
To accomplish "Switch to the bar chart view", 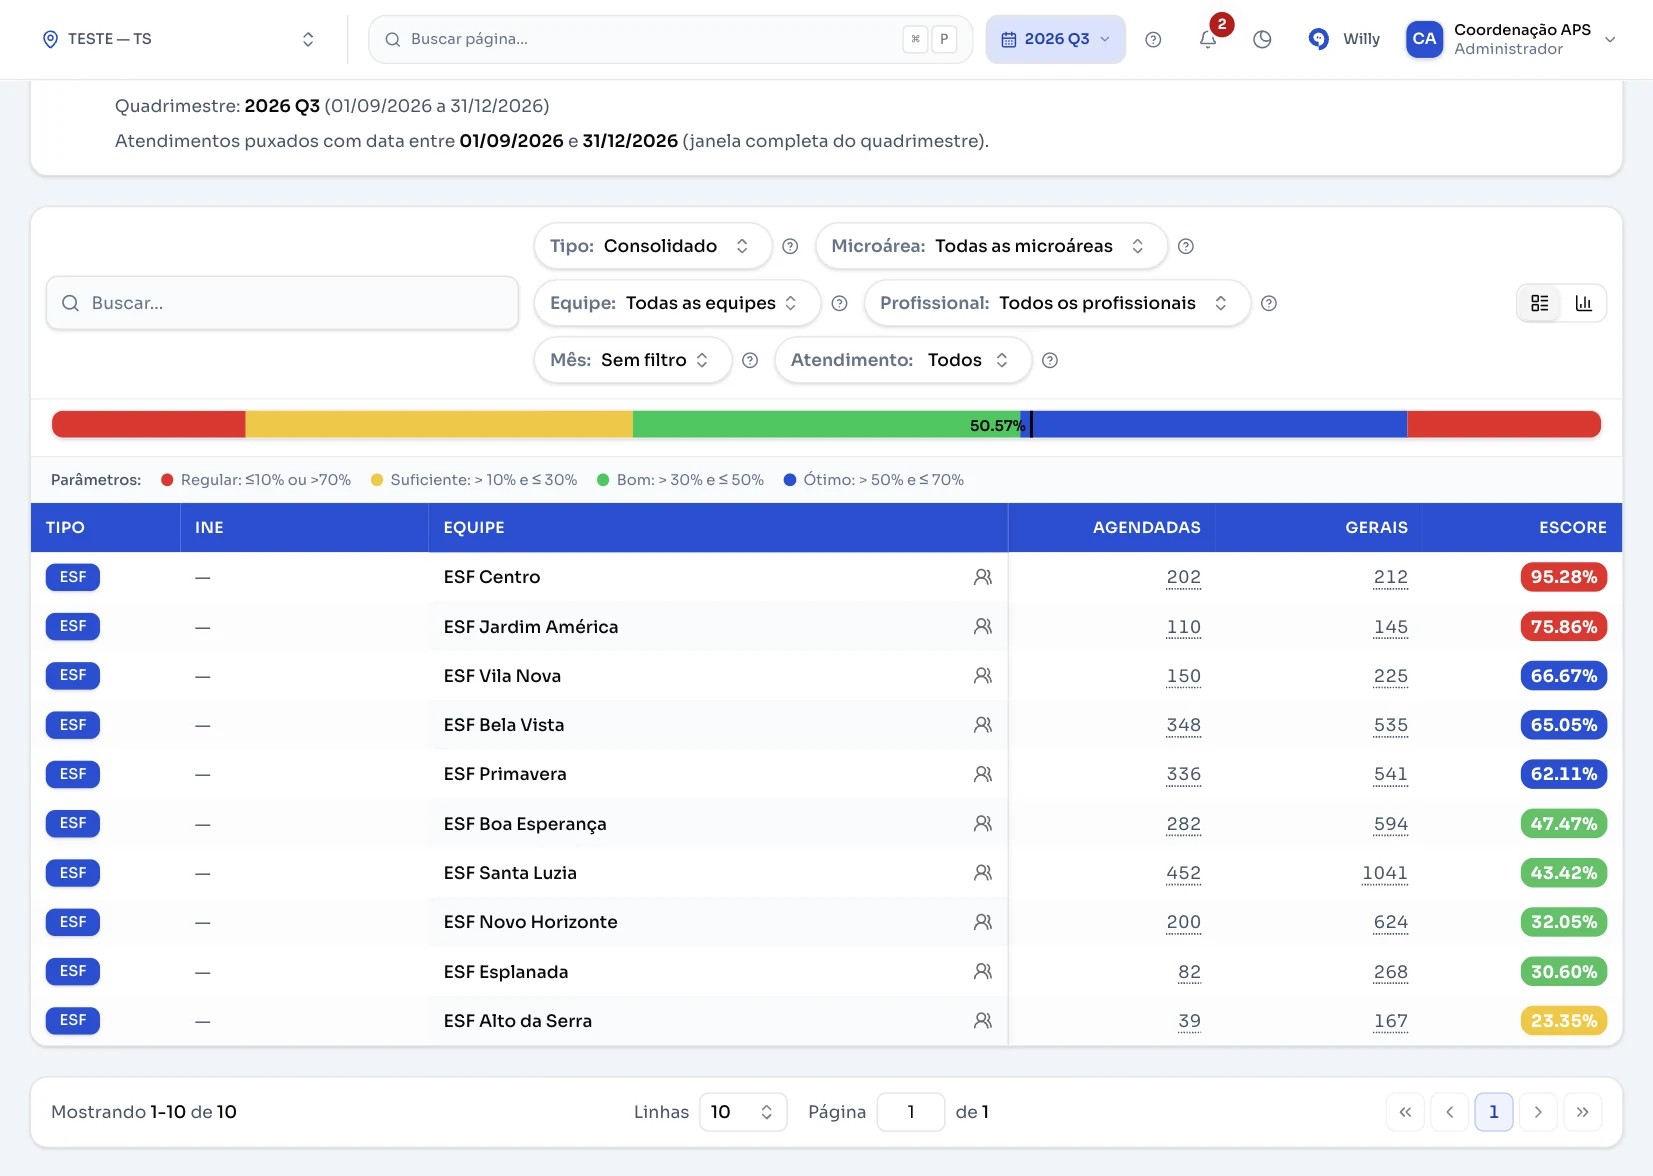I will click(x=1584, y=303).
